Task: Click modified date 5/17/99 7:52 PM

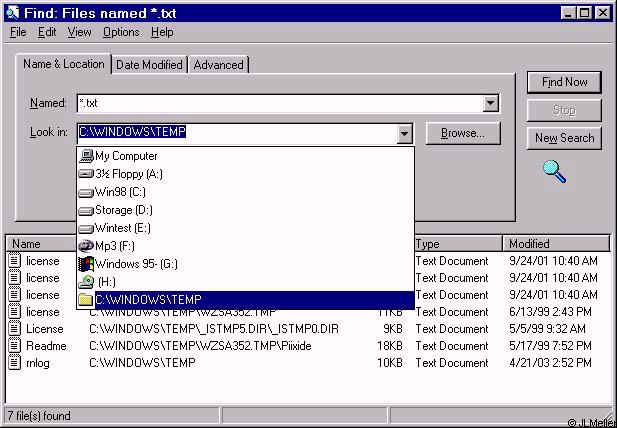Action: (550, 346)
